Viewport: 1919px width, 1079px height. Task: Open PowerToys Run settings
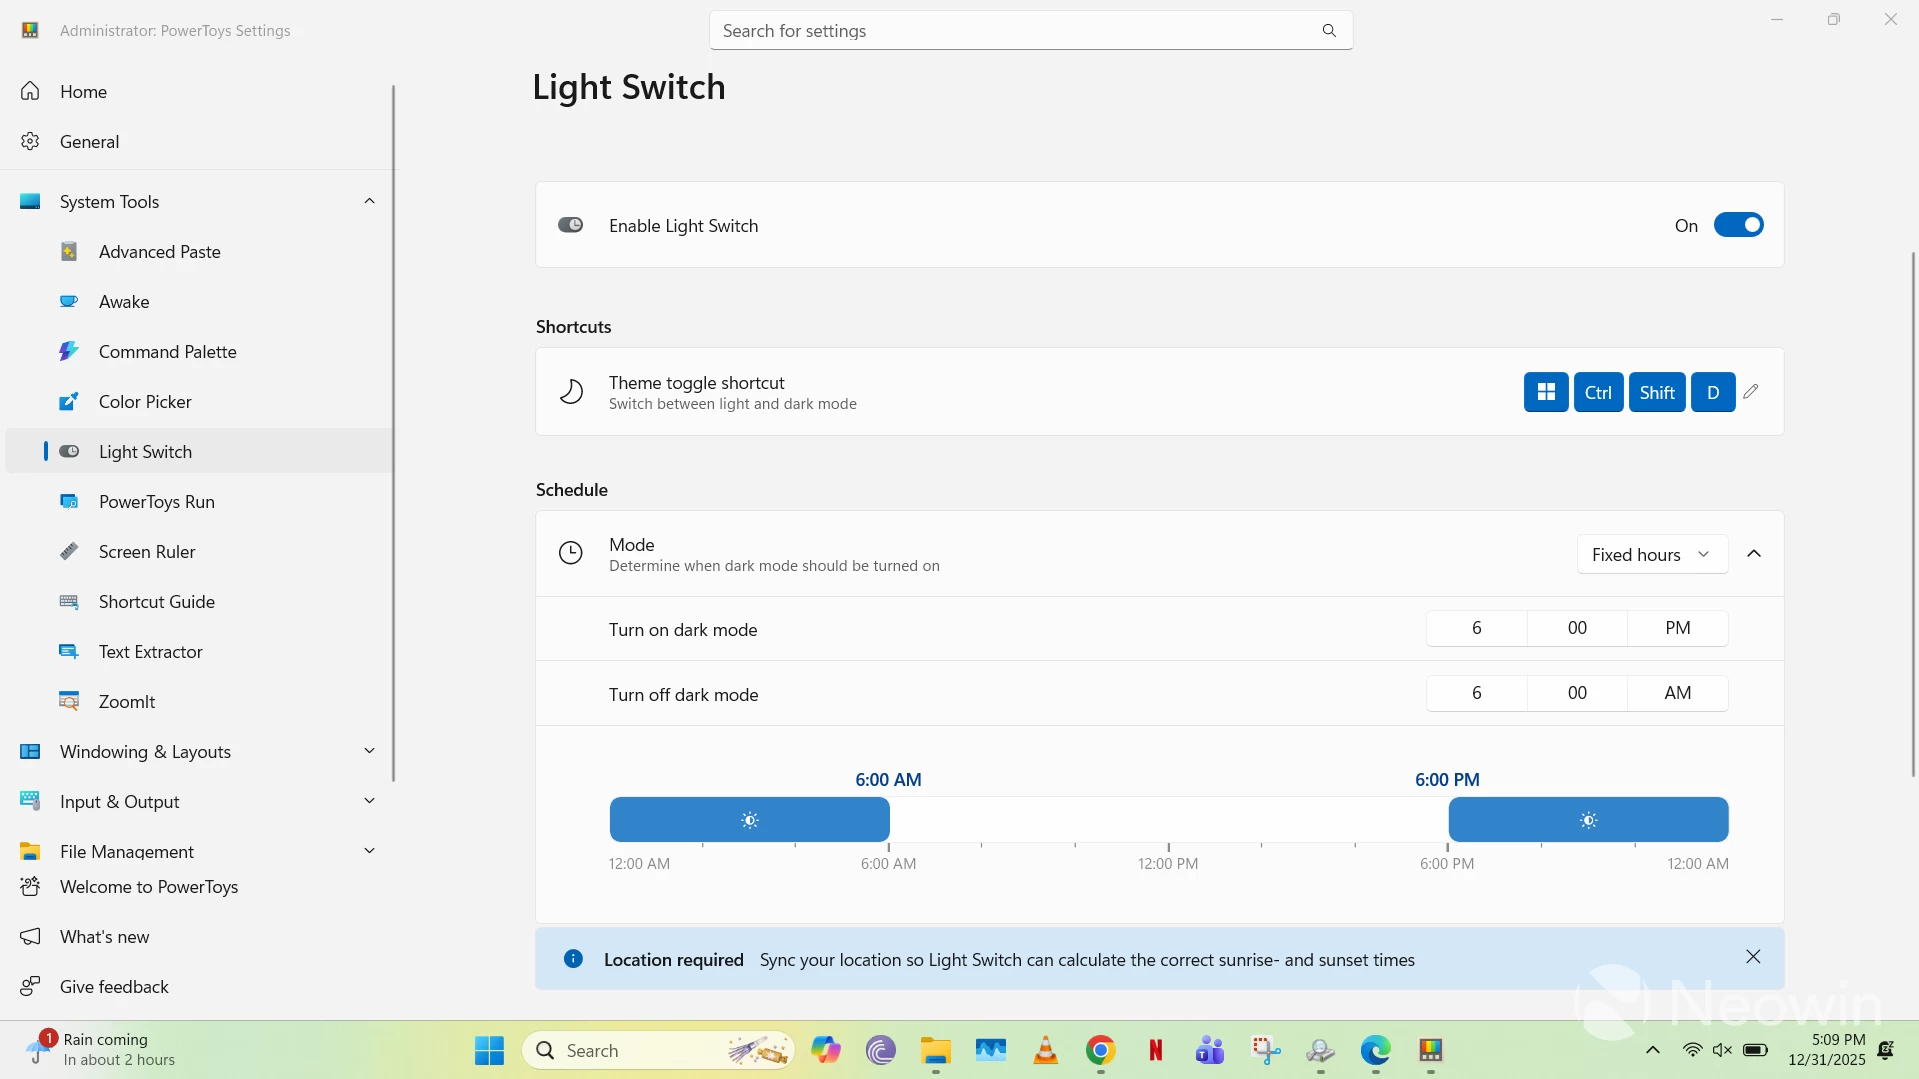[198, 501]
